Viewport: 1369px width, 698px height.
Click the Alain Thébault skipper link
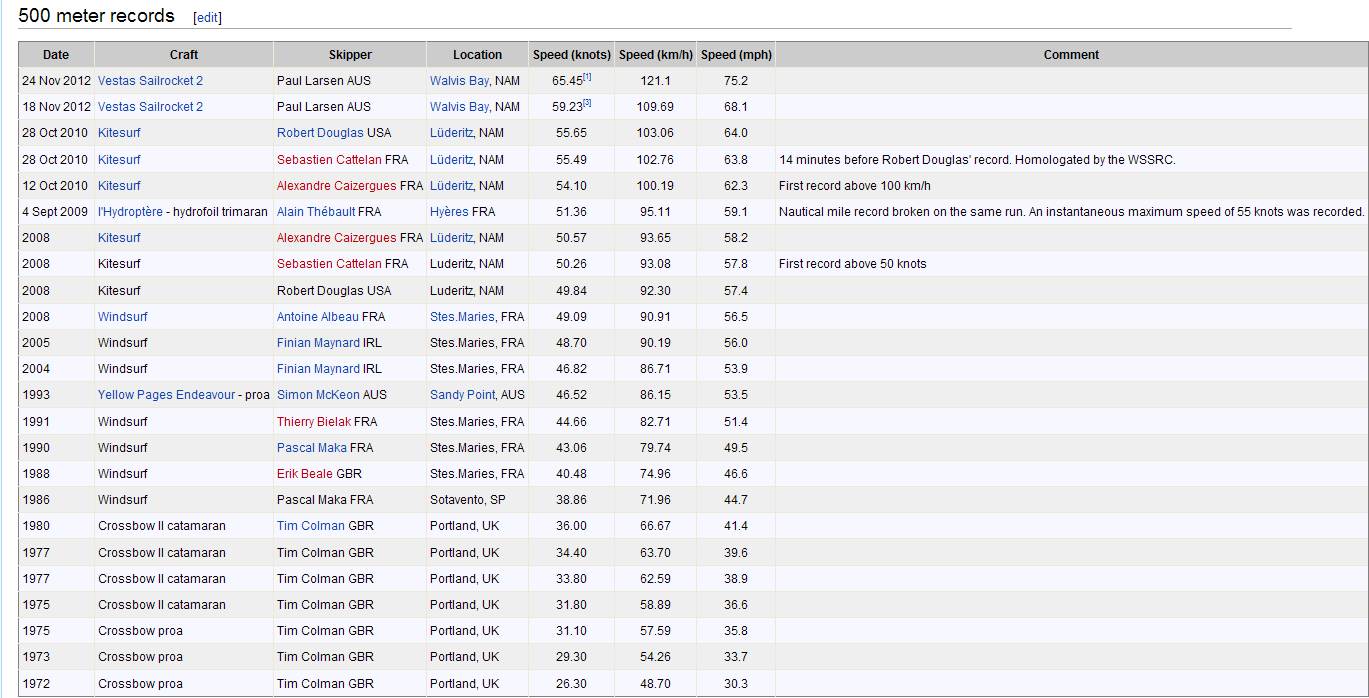point(315,212)
